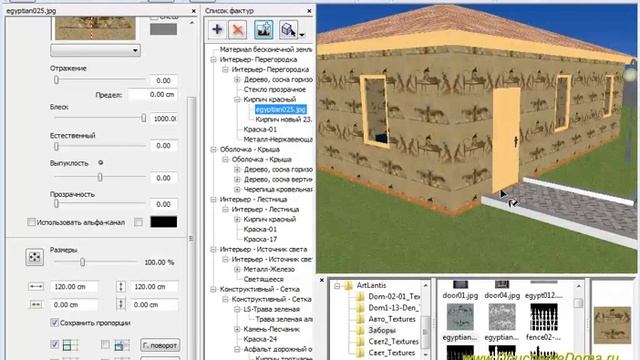Close the Список фактур panel
The image size is (640, 360).
pyautogui.click(x=309, y=11)
